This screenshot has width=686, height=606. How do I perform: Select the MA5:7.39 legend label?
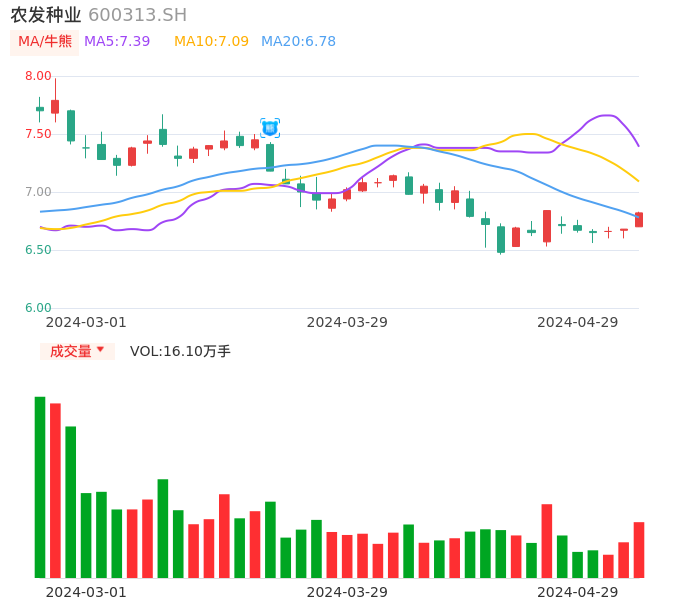click(x=117, y=42)
